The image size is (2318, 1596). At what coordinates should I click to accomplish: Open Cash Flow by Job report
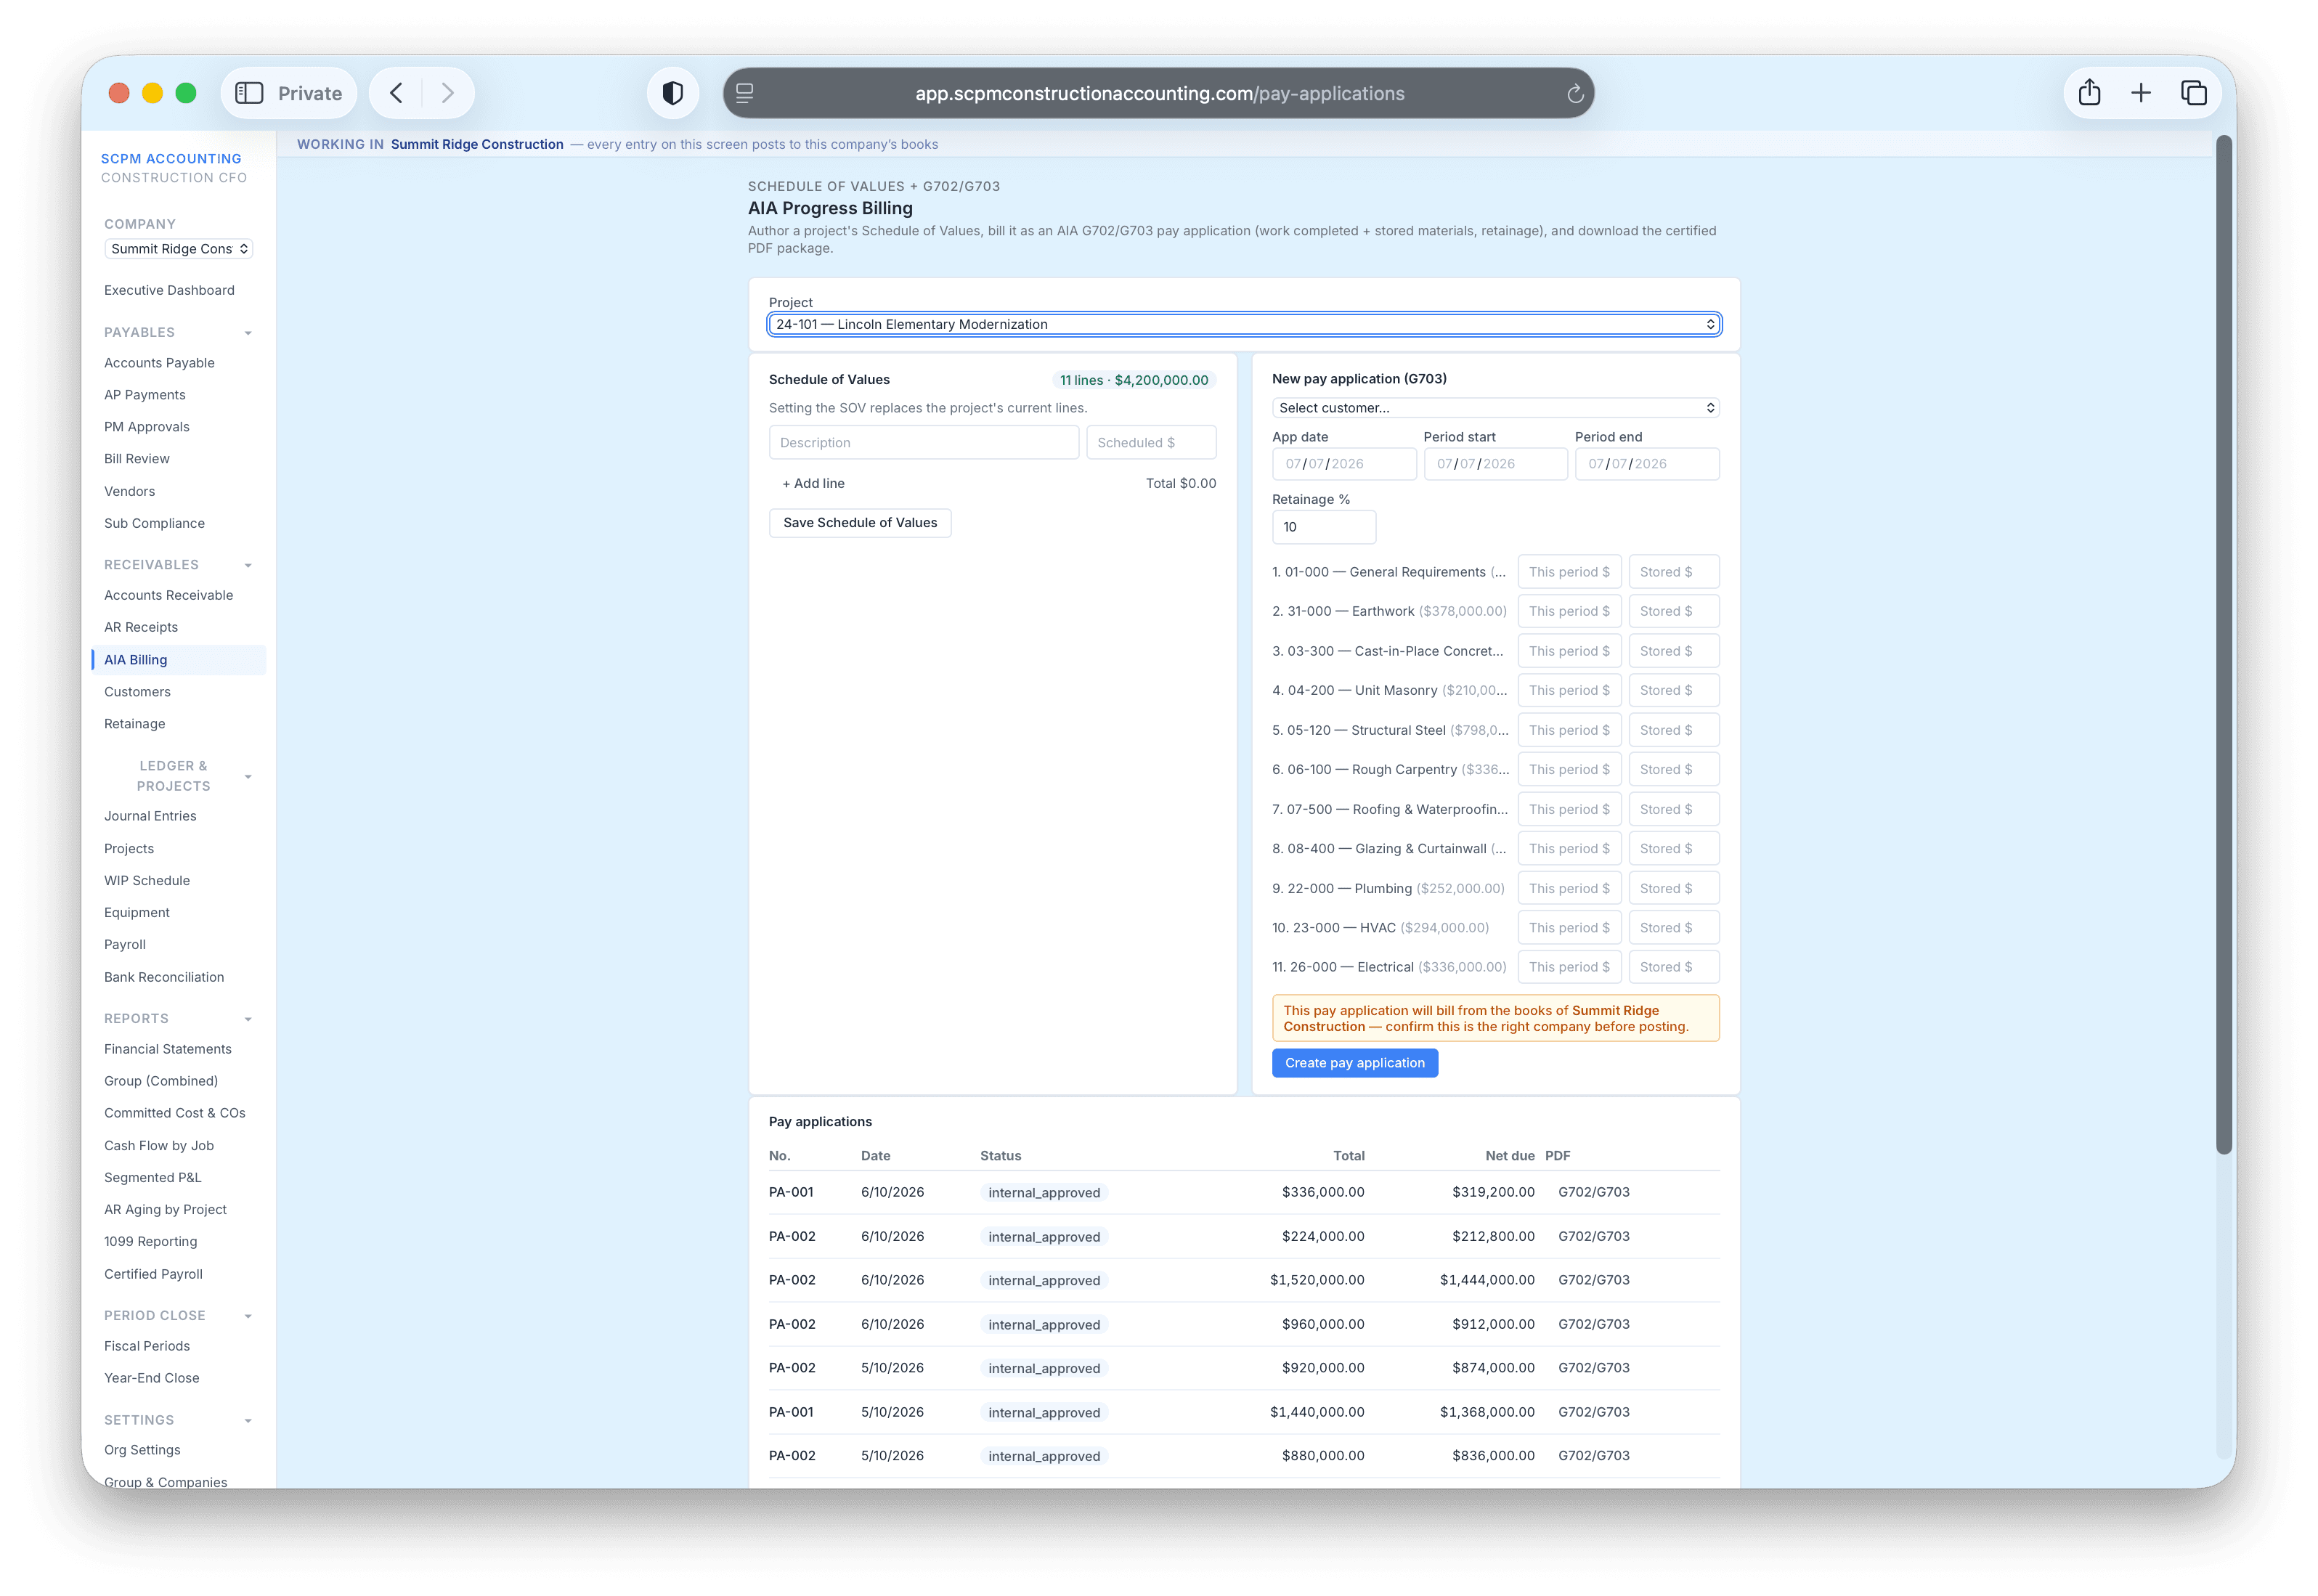[x=158, y=1146]
